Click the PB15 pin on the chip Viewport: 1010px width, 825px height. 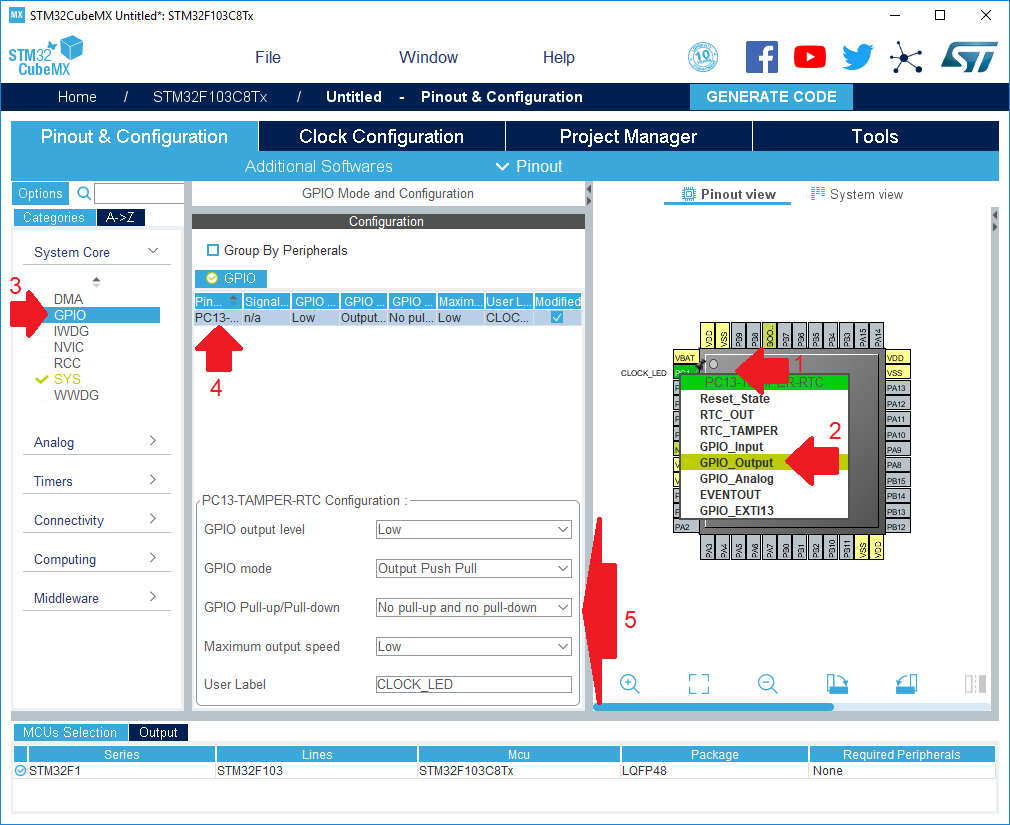(897, 480)
